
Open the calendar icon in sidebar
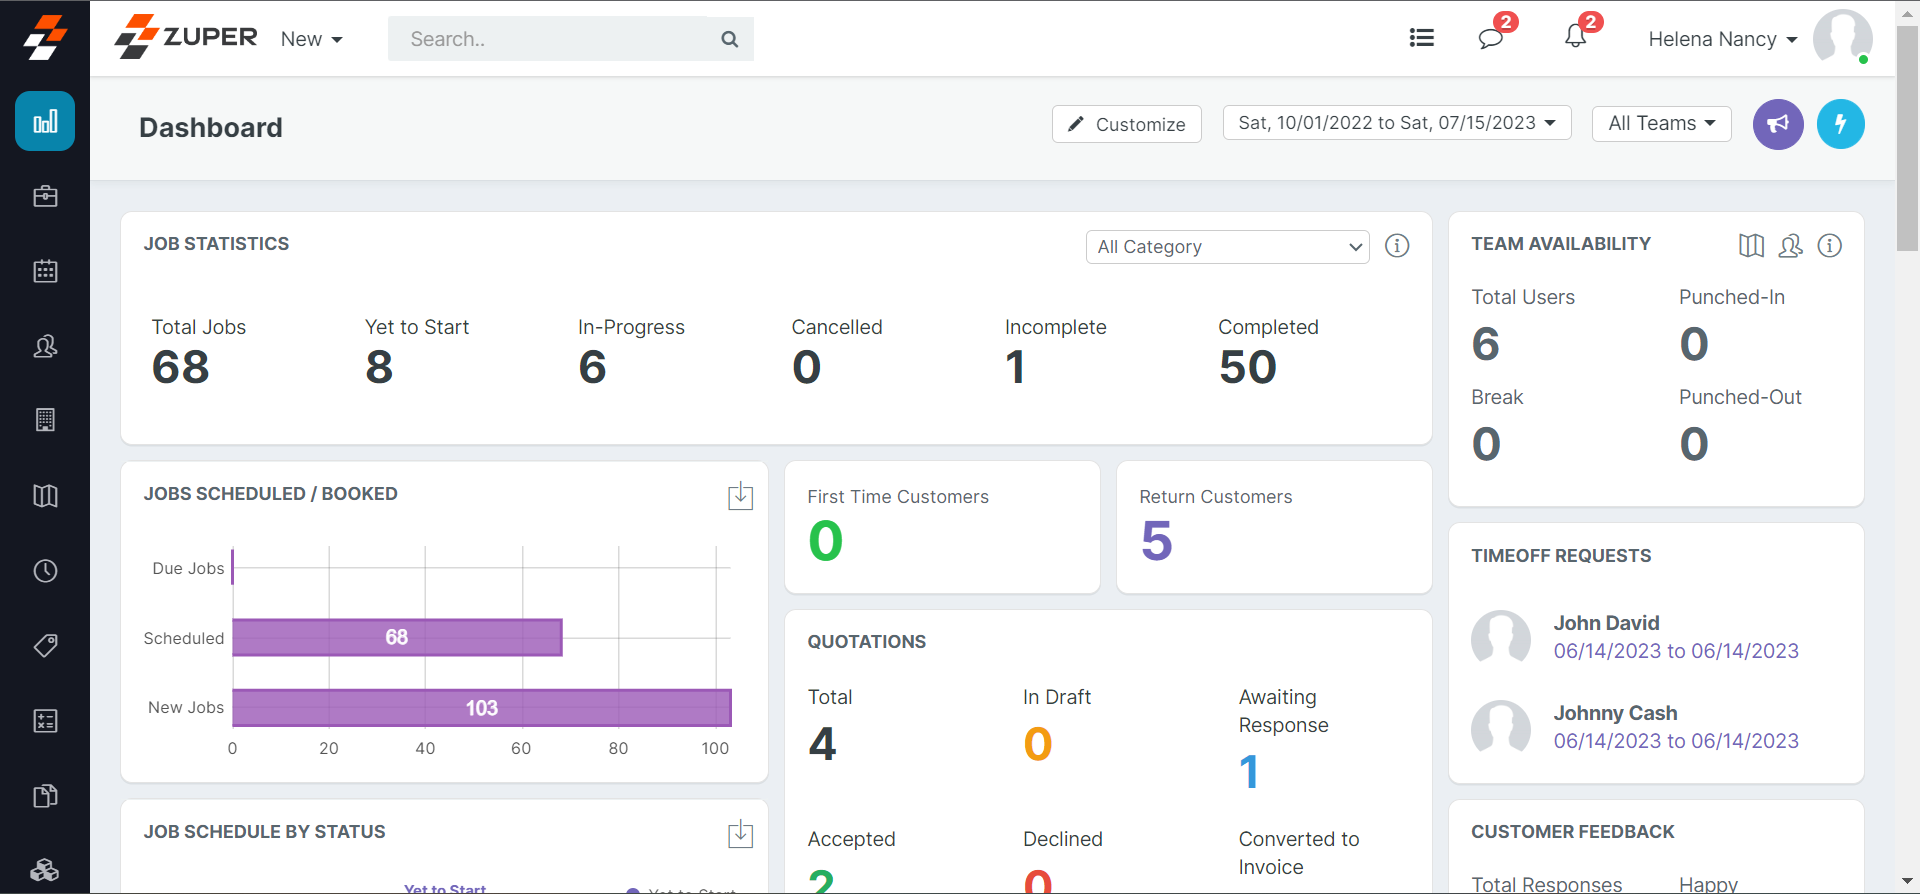[x=45, y=271]
